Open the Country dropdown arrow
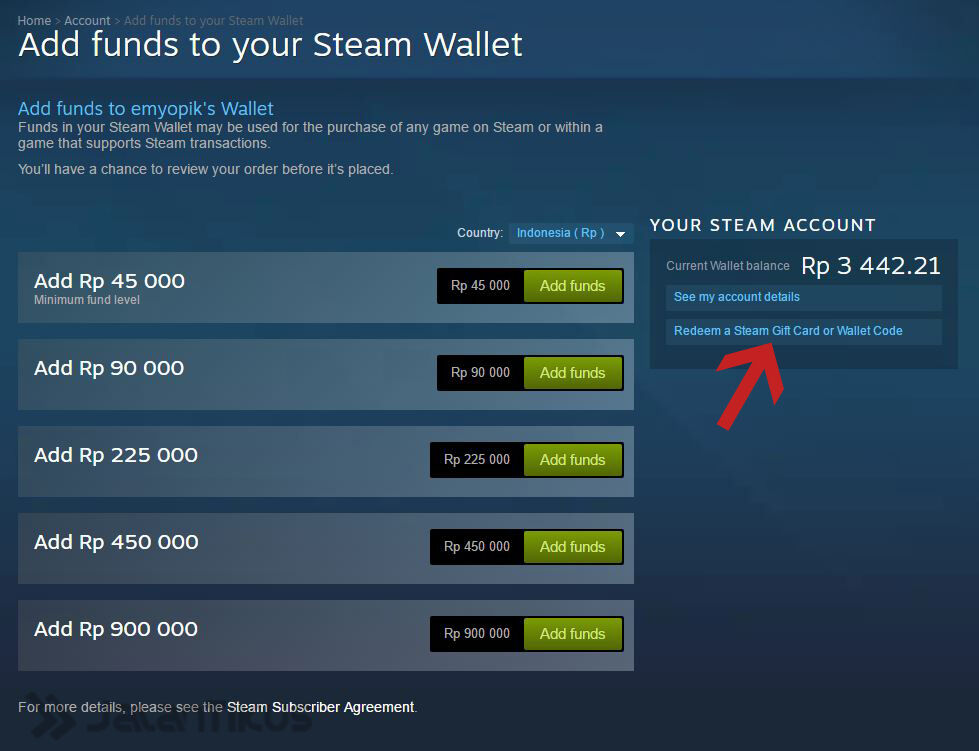Viewport: 979px width, 751px height. (x=620, y=234)
